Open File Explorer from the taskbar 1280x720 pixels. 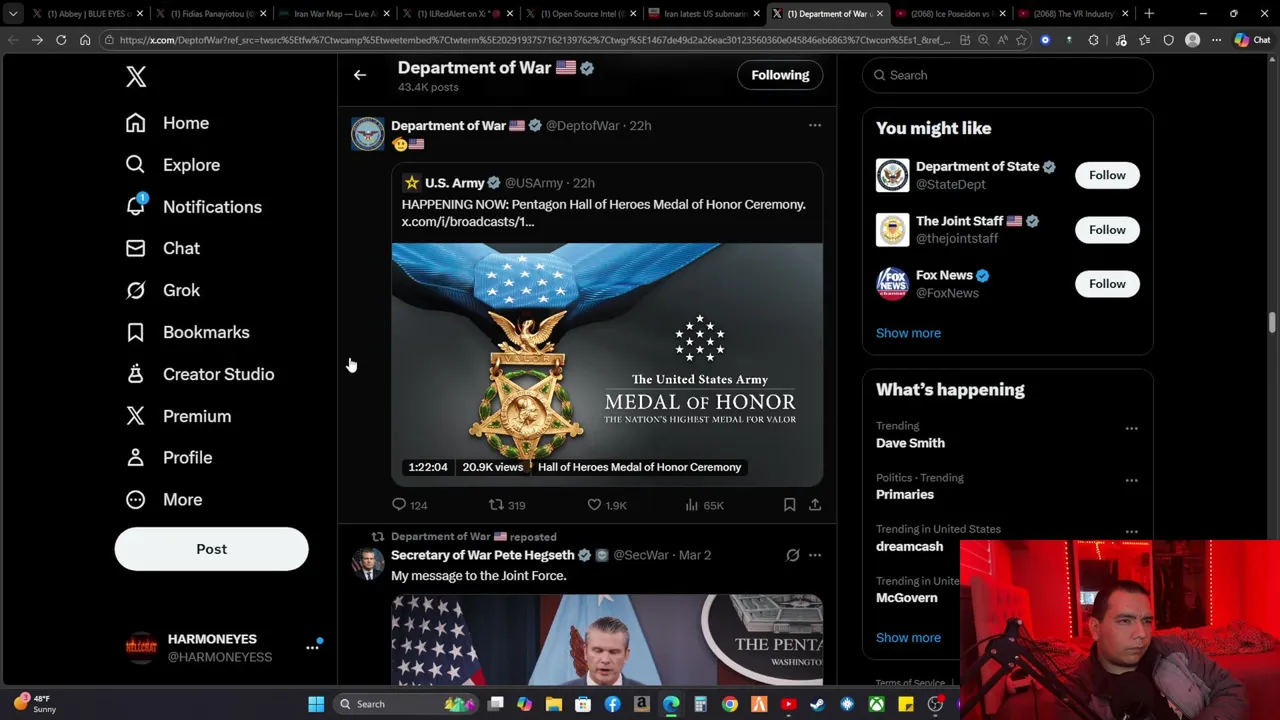554,704
